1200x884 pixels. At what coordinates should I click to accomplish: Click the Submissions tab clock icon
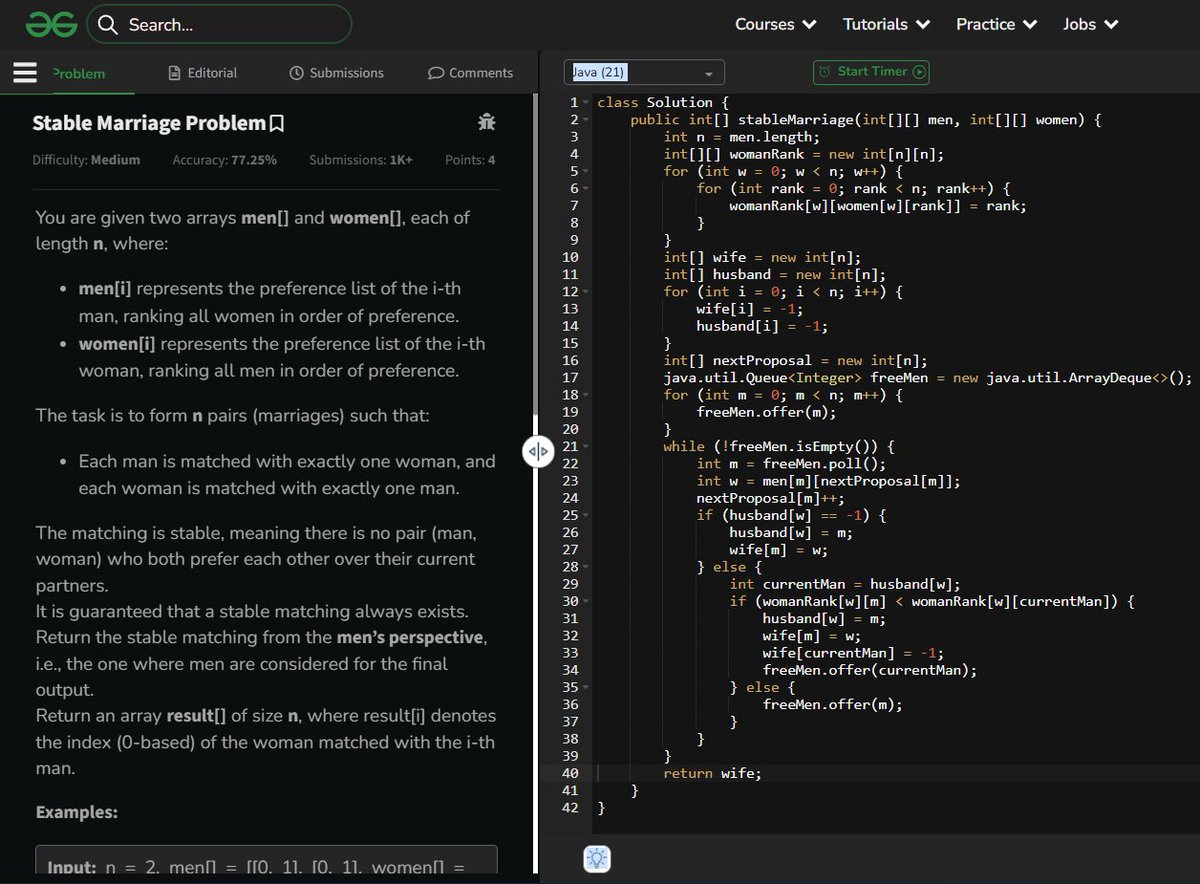(296, 73)
